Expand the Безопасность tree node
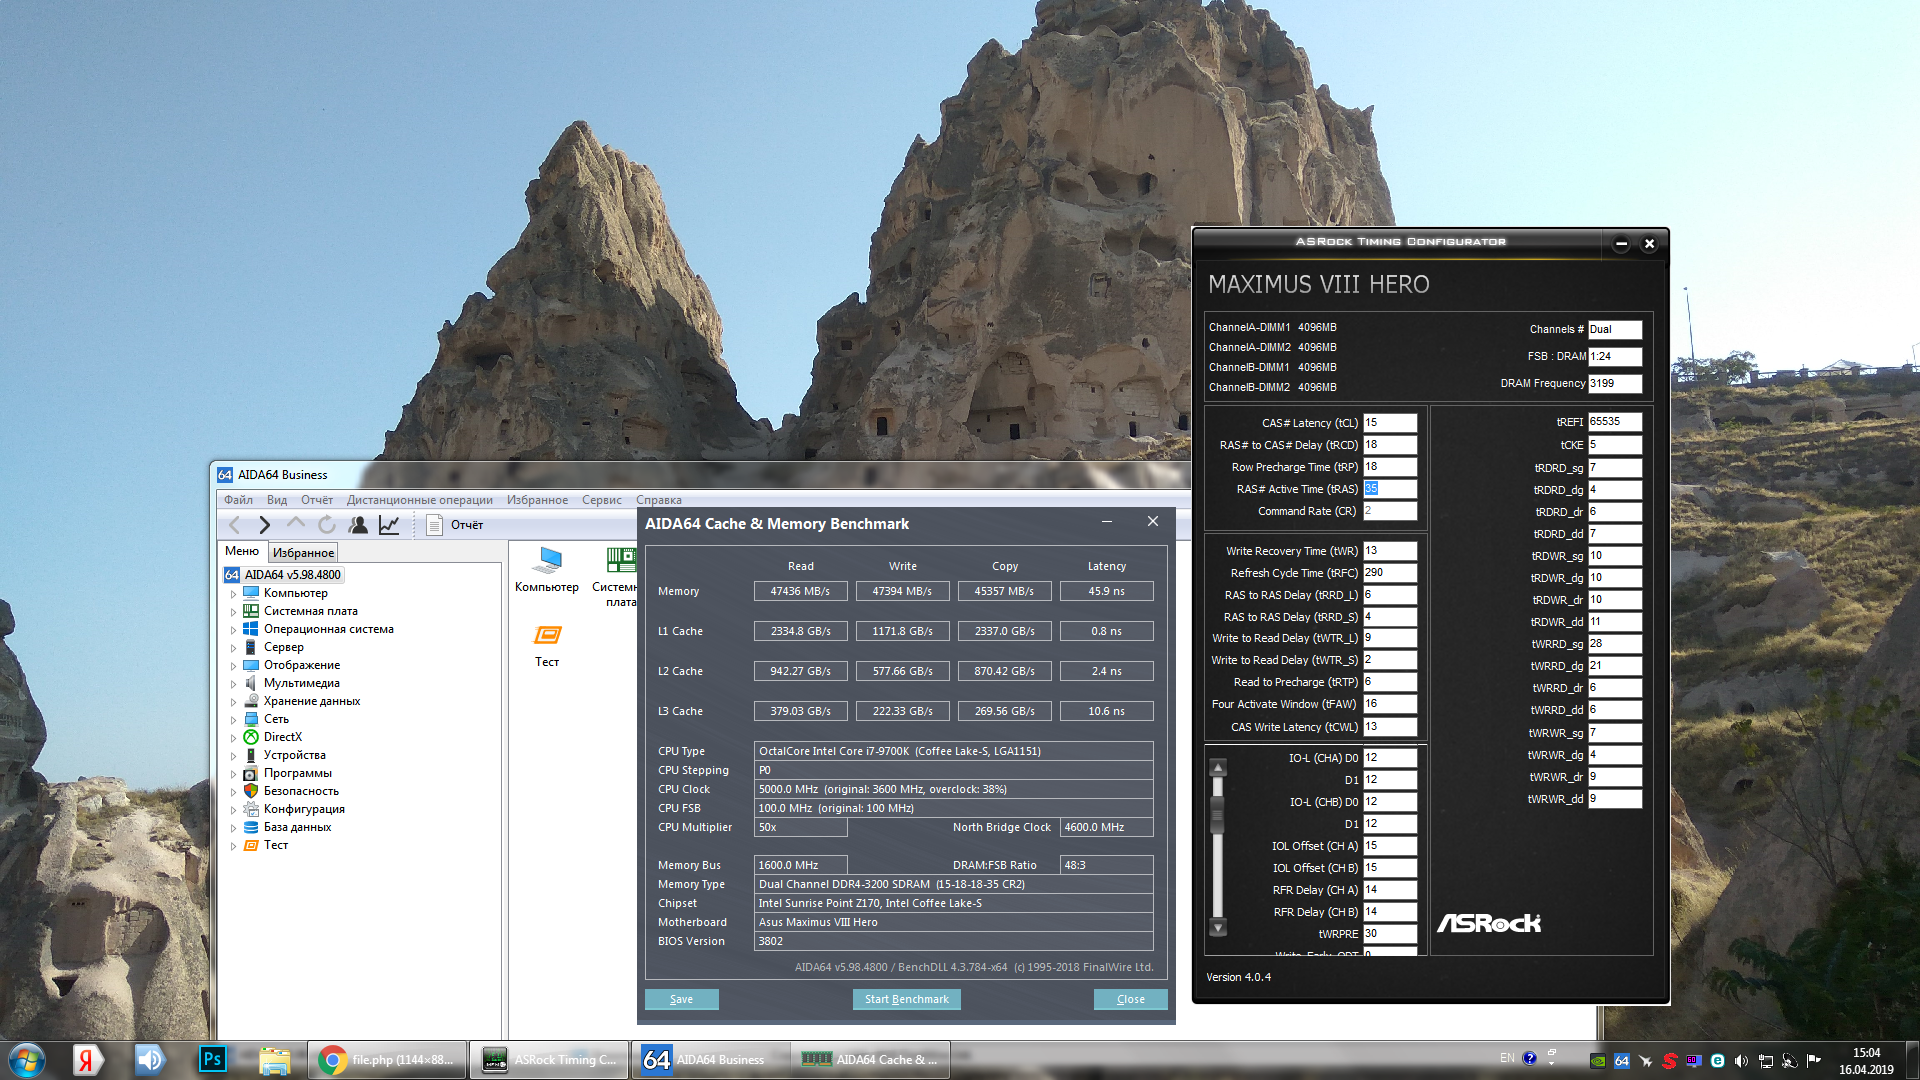The width and height of the screenshot is (1920, 1080). 233,792
